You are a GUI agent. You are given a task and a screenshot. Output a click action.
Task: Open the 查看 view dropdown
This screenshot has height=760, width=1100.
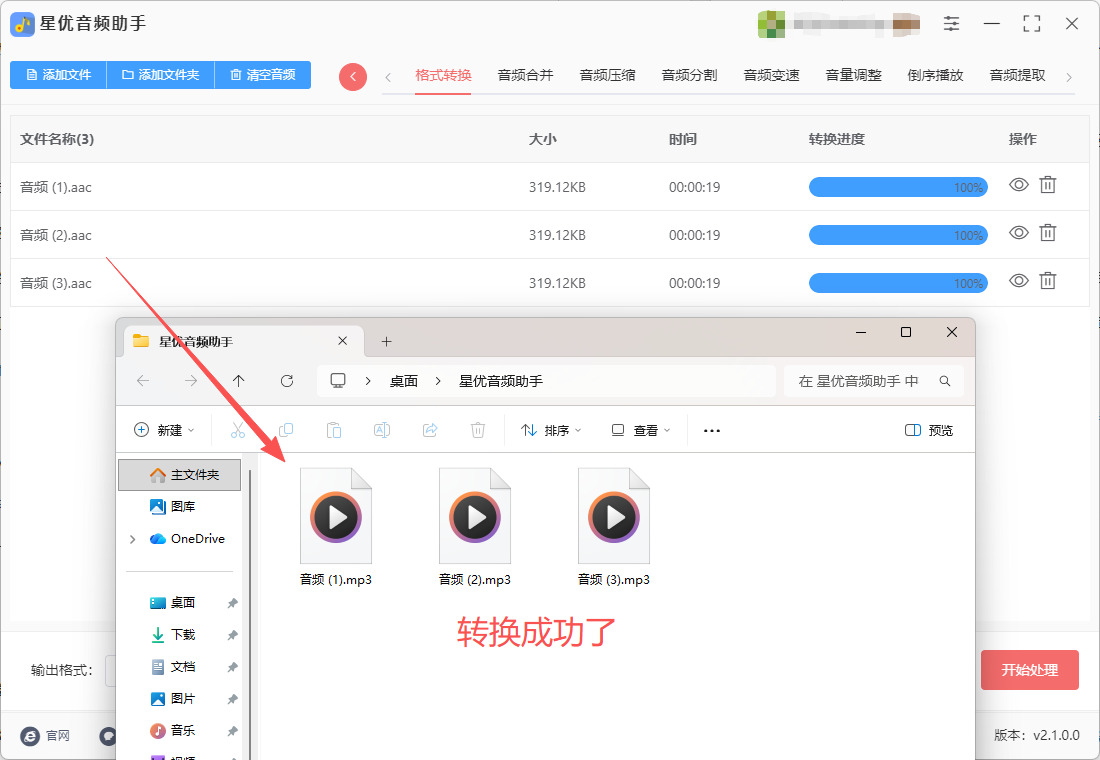[641, 430]
